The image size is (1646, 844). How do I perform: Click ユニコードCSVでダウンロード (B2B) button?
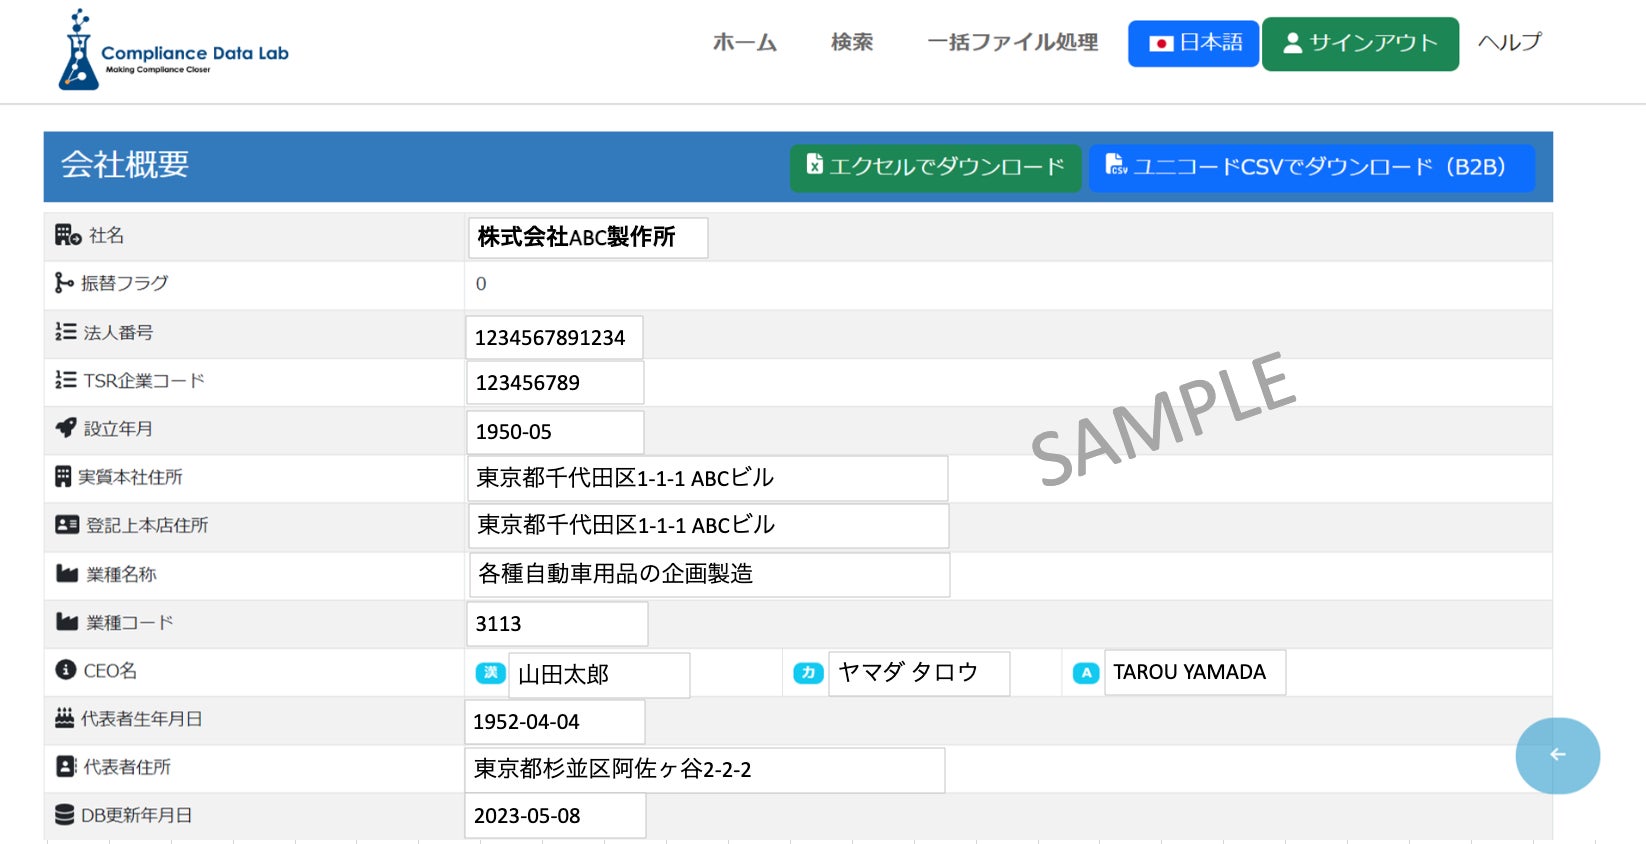pyautogui.click(x=1312, y=167)
